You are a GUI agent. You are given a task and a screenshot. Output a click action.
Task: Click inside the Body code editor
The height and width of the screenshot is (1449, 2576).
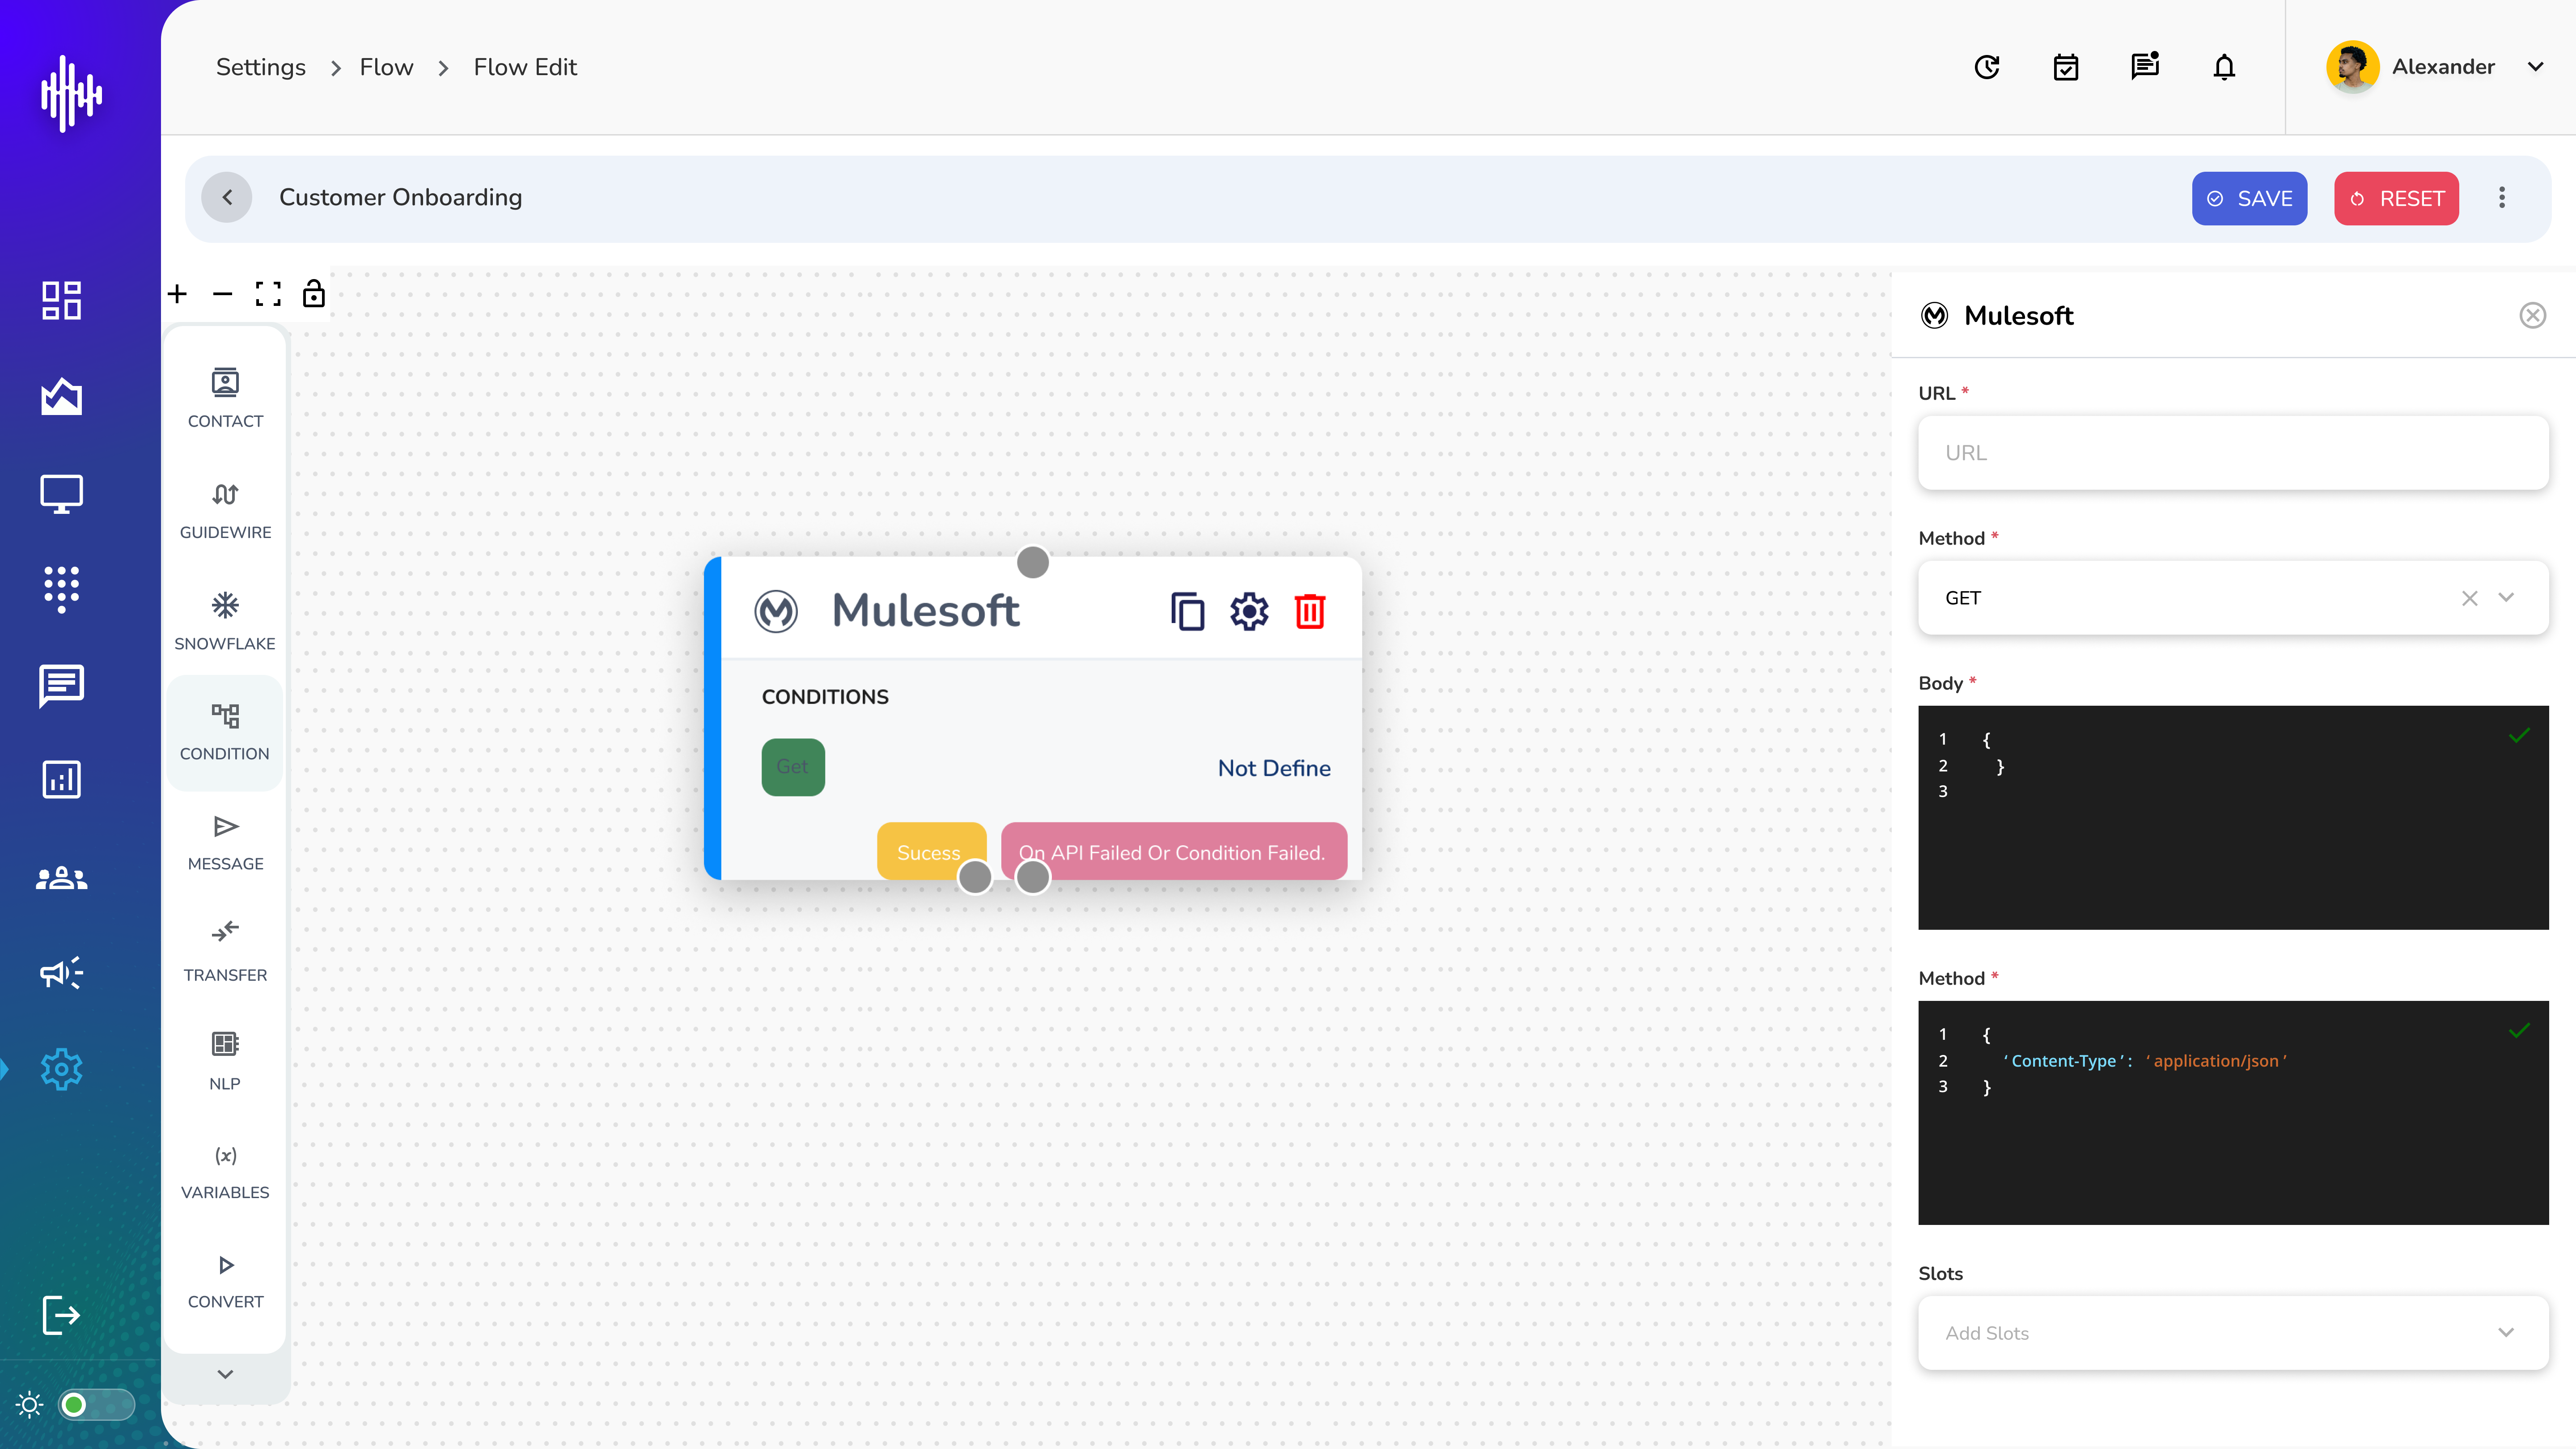[x=2233, y=818]
